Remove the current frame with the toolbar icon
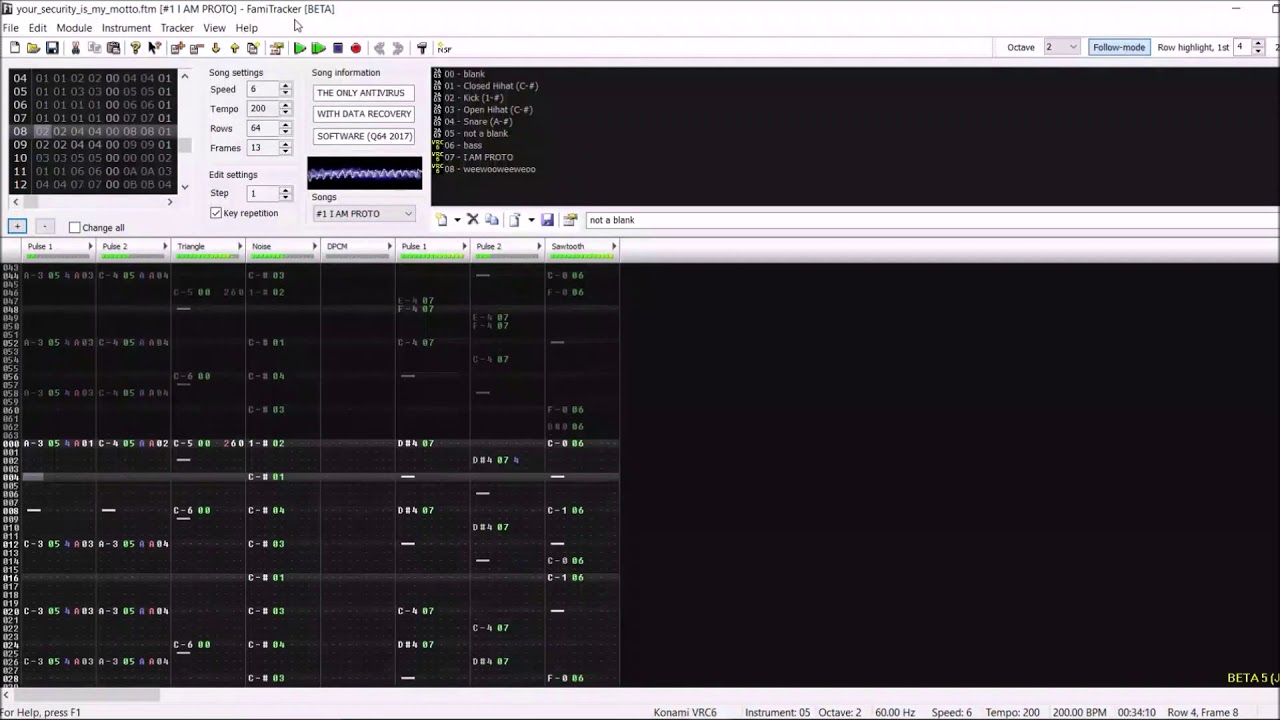The image size is (1280, 720). 196,48
